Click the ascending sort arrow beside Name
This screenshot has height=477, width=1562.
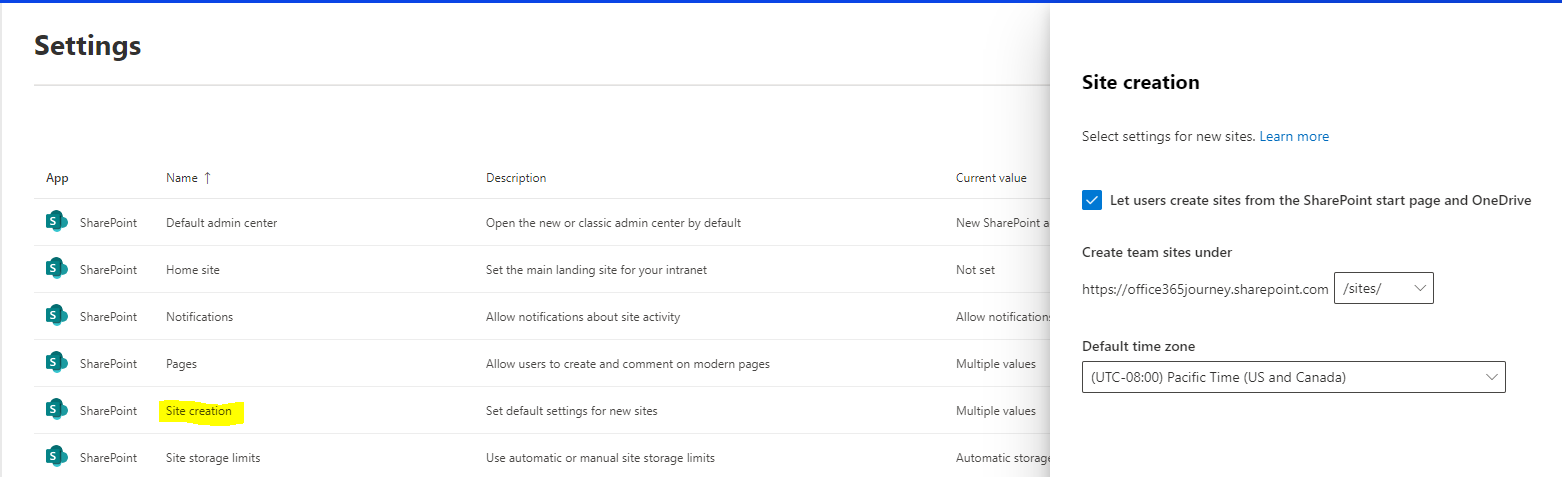207,178
